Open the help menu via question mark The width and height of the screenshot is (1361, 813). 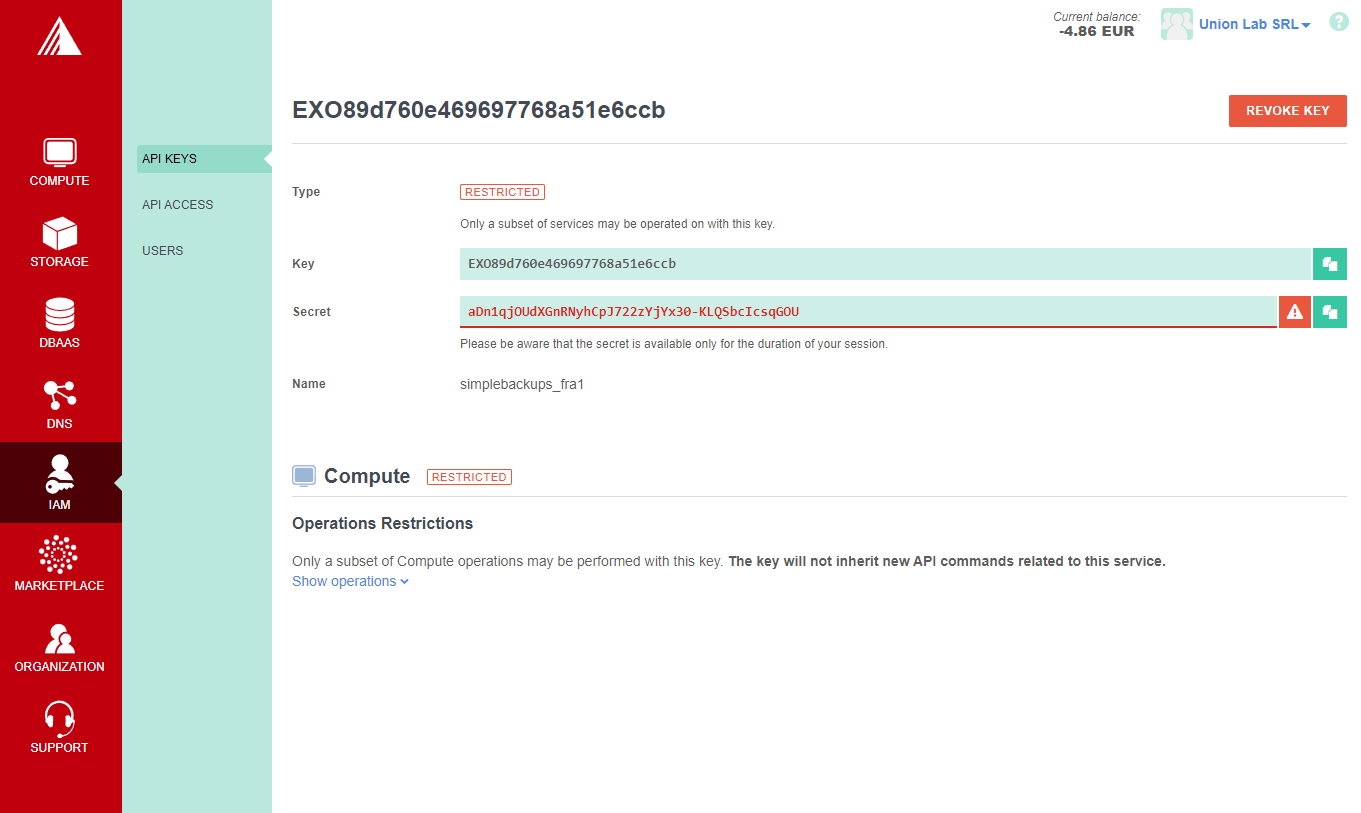click(x=1338, y=21)
